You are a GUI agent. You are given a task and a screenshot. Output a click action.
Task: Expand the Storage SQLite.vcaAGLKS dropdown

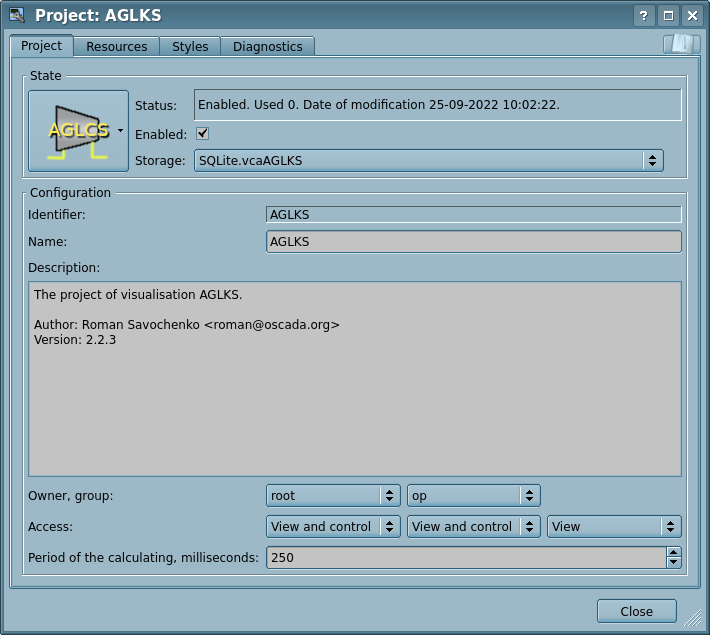click(428, 160)
